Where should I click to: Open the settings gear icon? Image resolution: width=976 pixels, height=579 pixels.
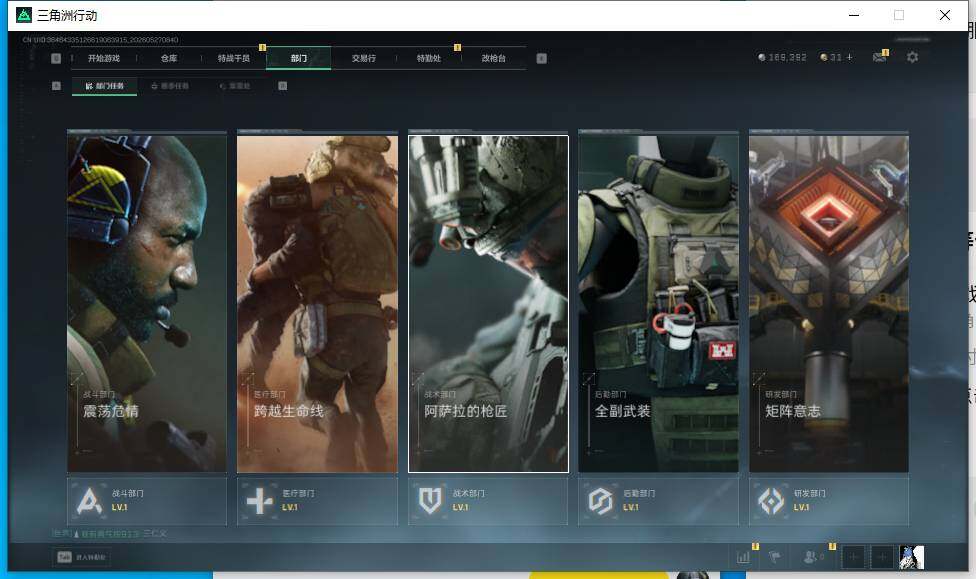click(x=913, y=57)
